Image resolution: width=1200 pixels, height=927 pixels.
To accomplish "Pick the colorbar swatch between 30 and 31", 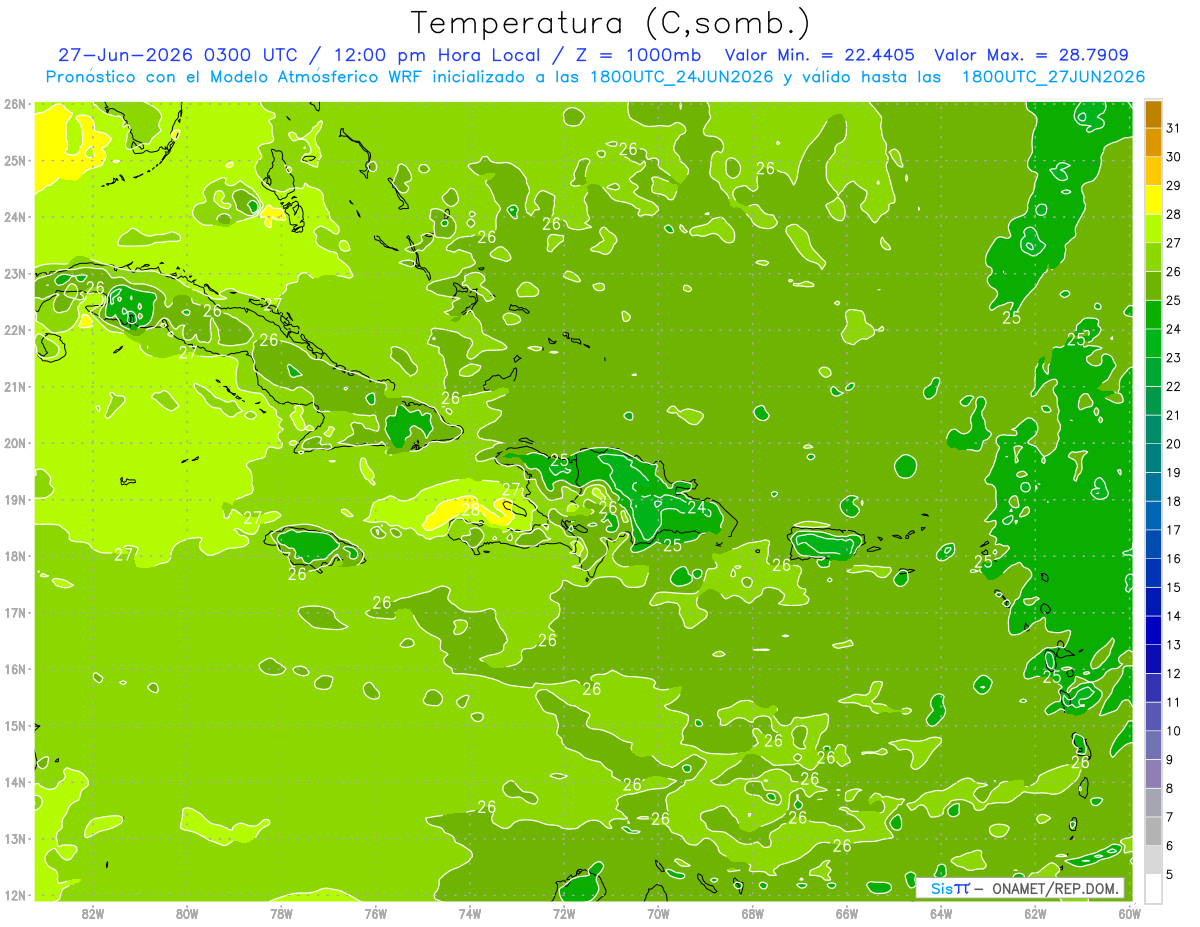I will 1153,142.
